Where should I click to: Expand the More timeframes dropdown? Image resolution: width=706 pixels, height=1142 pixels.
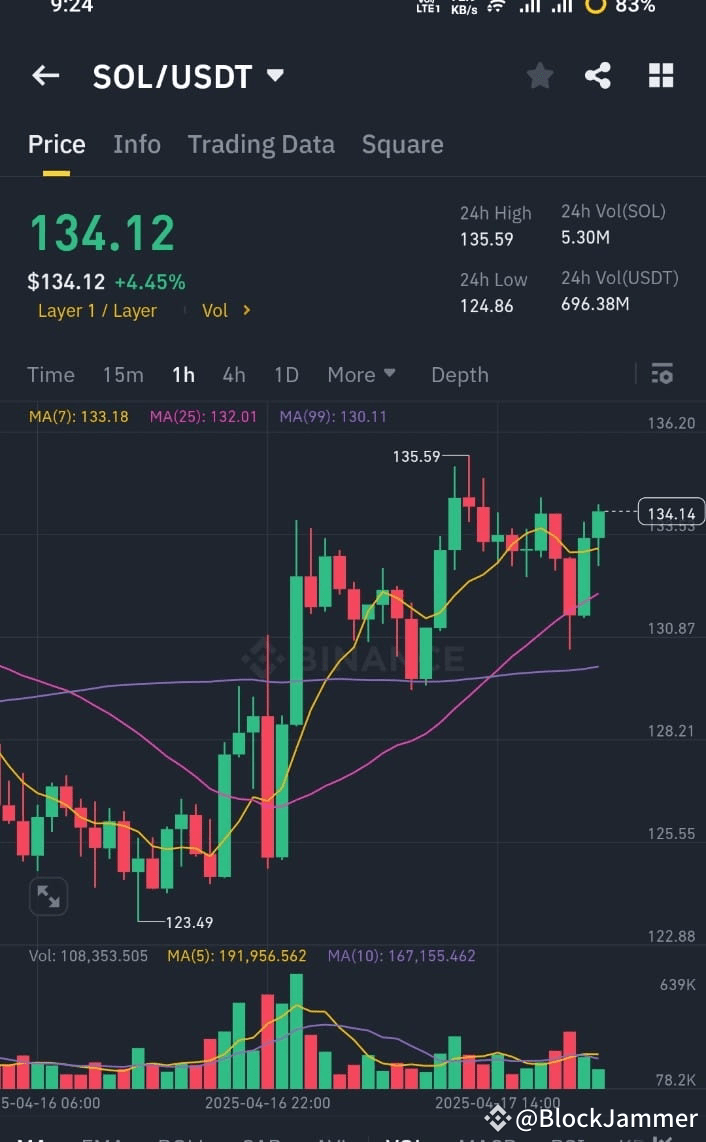pos(361,374)
